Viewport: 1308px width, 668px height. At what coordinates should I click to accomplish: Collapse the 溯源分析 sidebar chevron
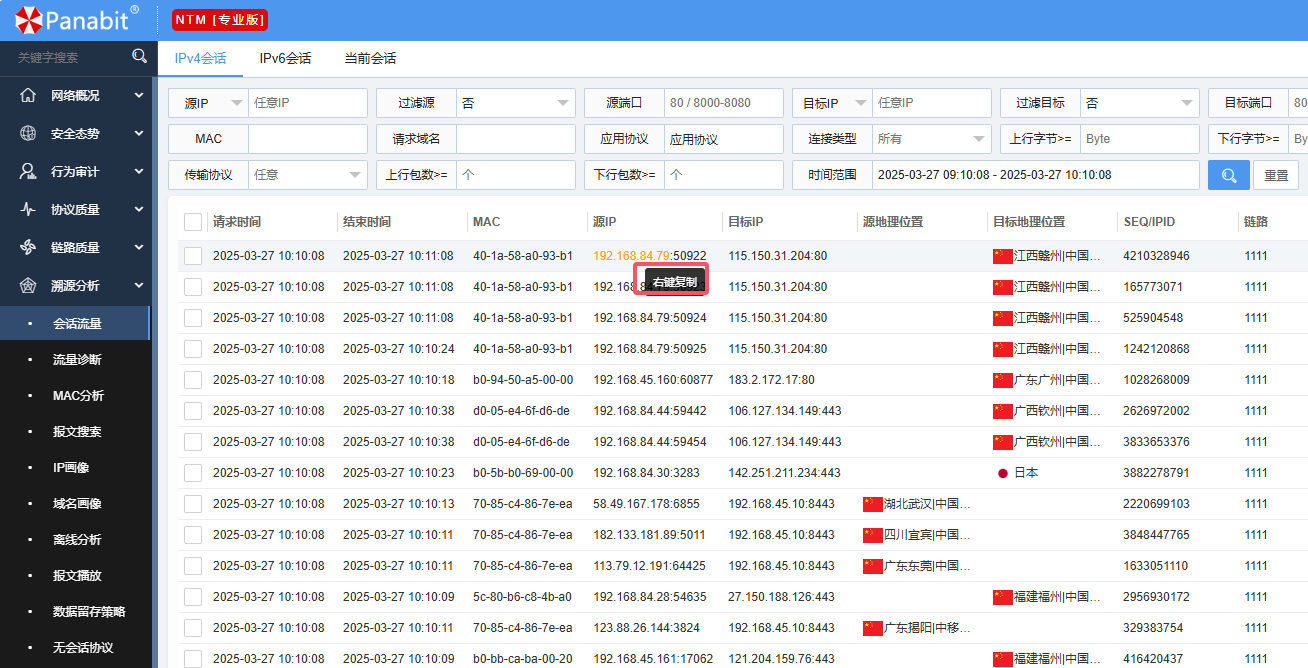(138, 285)
